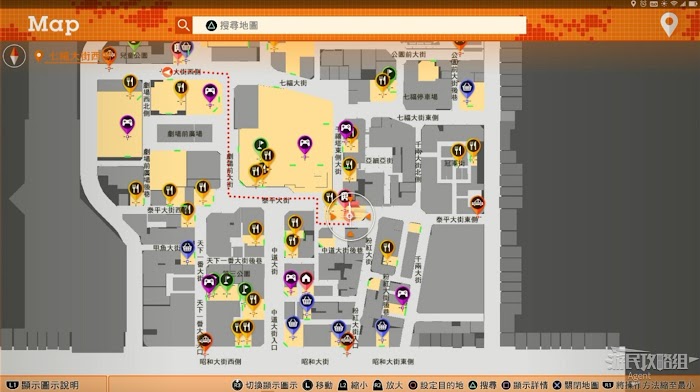The width and height of the screenshot is (700, 392).
Task: Select taxi pin next to 兒童公園
Action: (109, 56)
